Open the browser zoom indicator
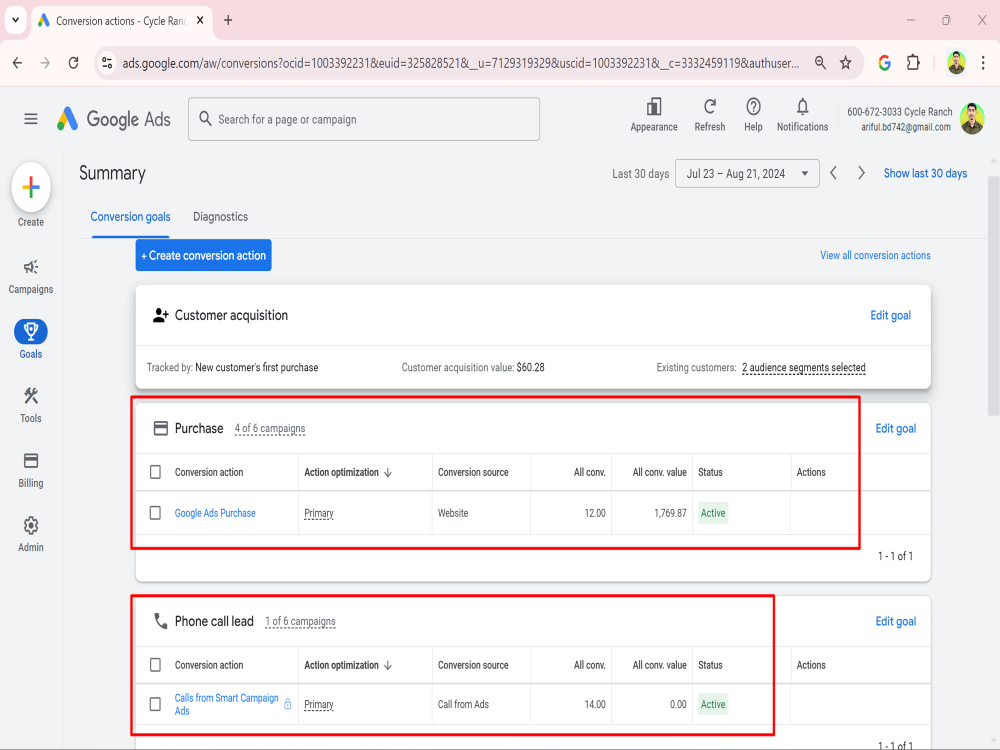The width and height of the screenshot is (1000, 750). point(820,62)
